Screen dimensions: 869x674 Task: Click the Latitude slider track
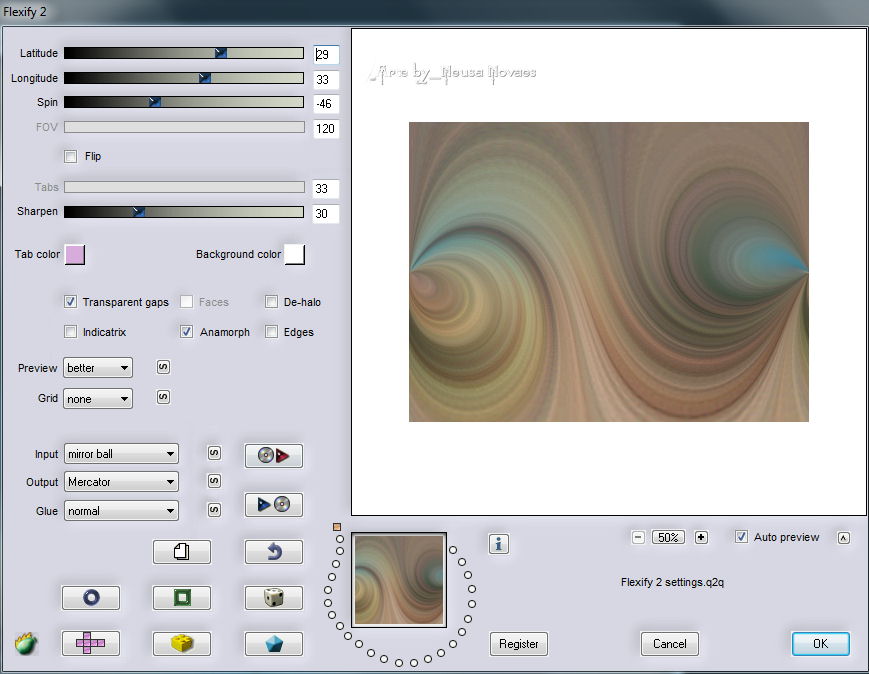pyautogui.click(x=184, y=53)
